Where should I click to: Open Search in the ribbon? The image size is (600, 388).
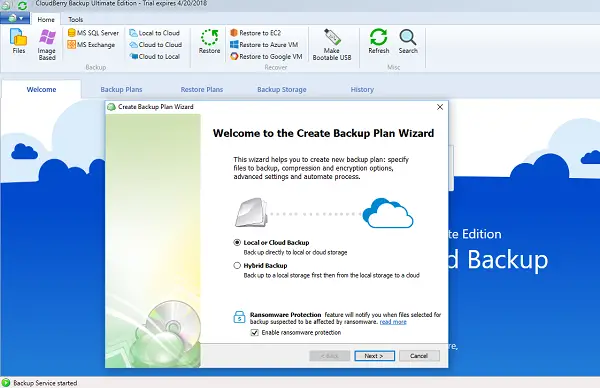pyautogui.click(x=408, y=41)
